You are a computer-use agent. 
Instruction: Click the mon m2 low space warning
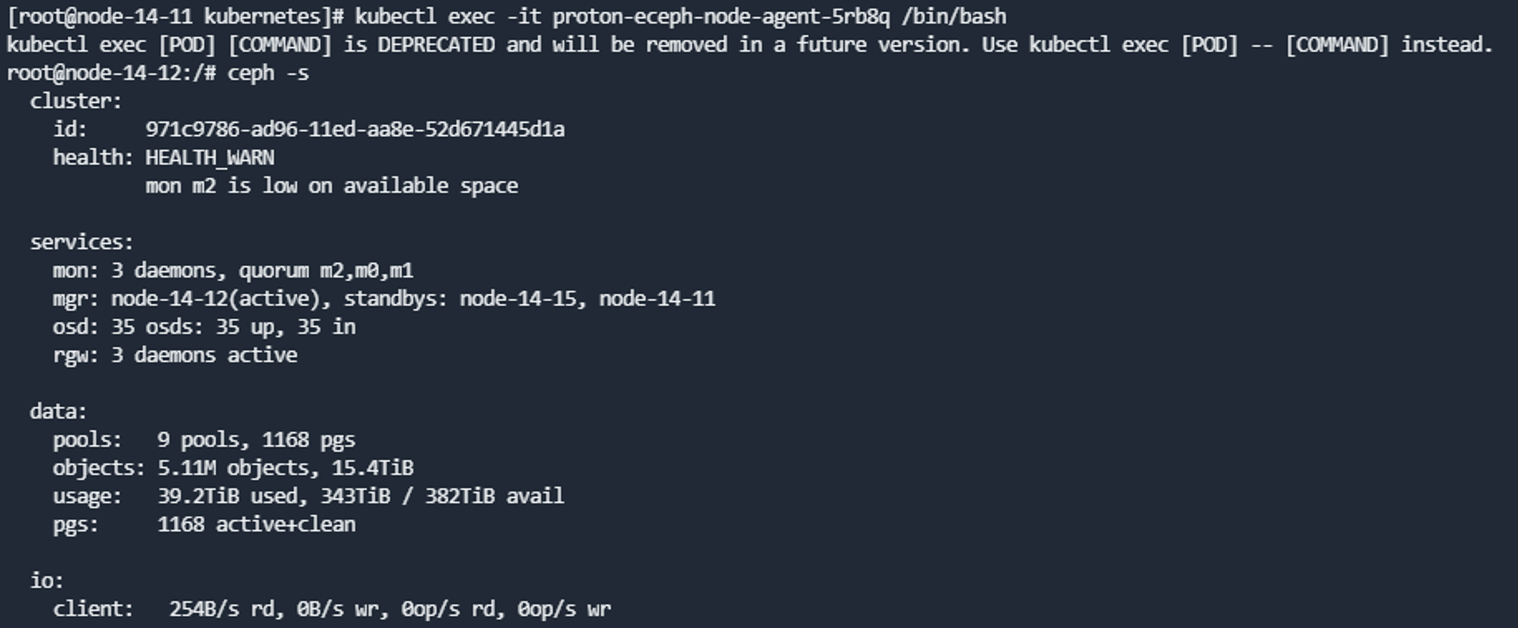(x=332, y=186)
